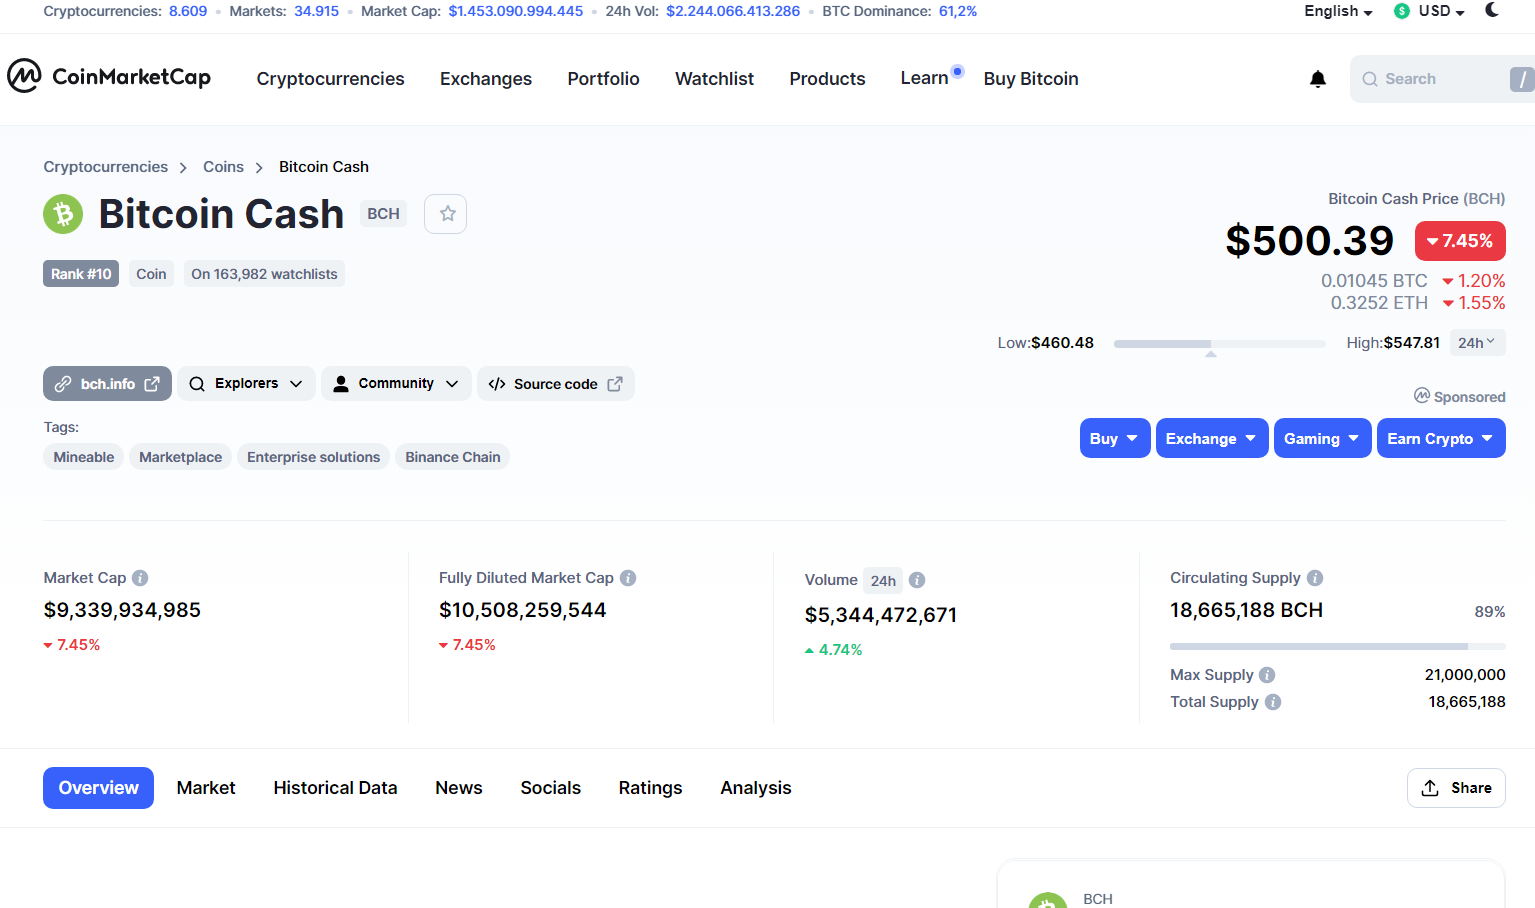Click the Learn notification dot
Viewport: 1535px width, 908px height.
(957, 71)
